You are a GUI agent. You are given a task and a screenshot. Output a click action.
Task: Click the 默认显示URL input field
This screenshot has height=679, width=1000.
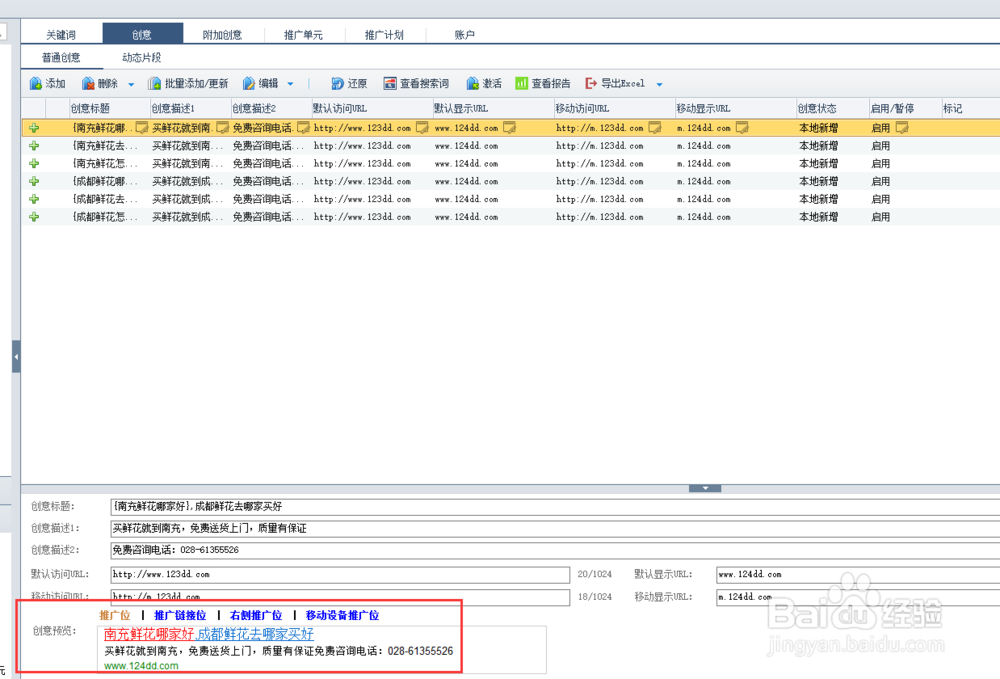click(x=858, y=575)
